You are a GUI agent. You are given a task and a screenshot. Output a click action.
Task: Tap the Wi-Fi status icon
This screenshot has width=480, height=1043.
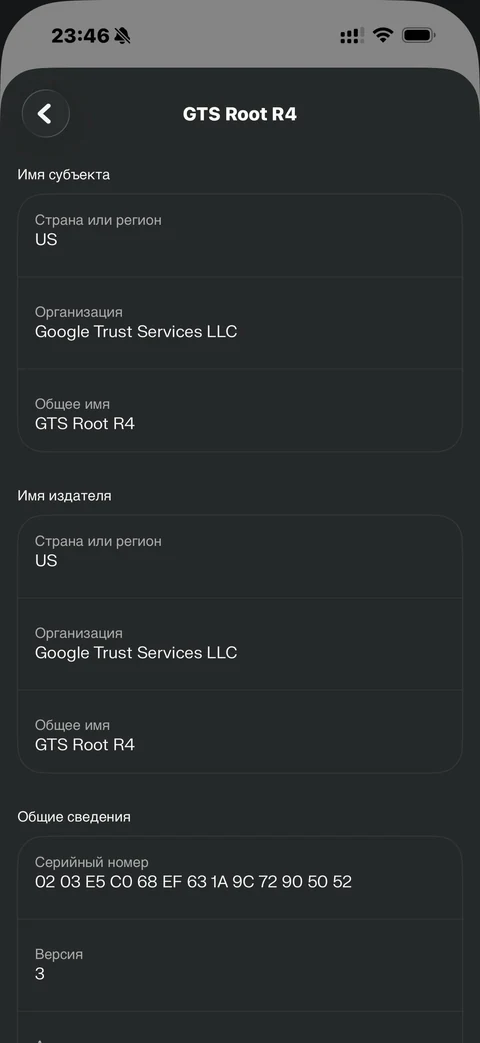tap(383, 35)
